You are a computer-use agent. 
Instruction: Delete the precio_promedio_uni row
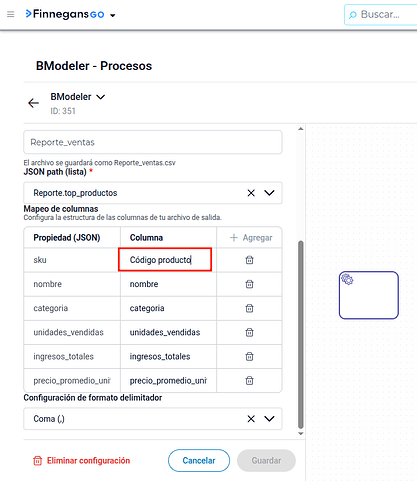coord(249,381)
